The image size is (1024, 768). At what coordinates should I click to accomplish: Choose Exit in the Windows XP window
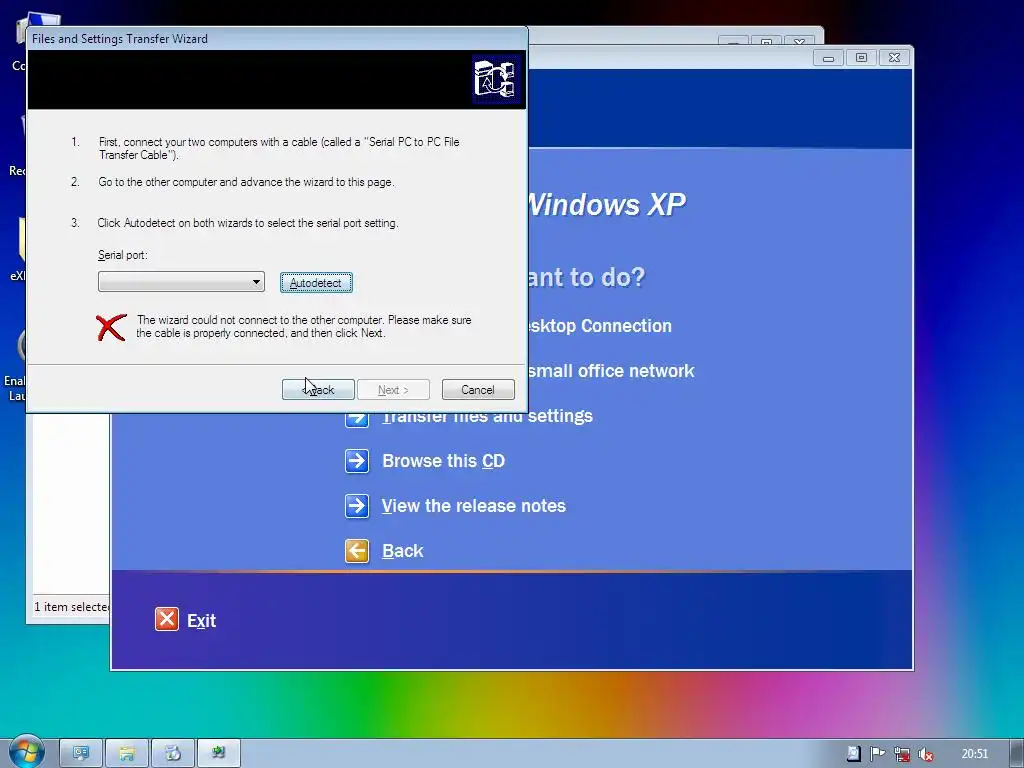coord(201,620)
